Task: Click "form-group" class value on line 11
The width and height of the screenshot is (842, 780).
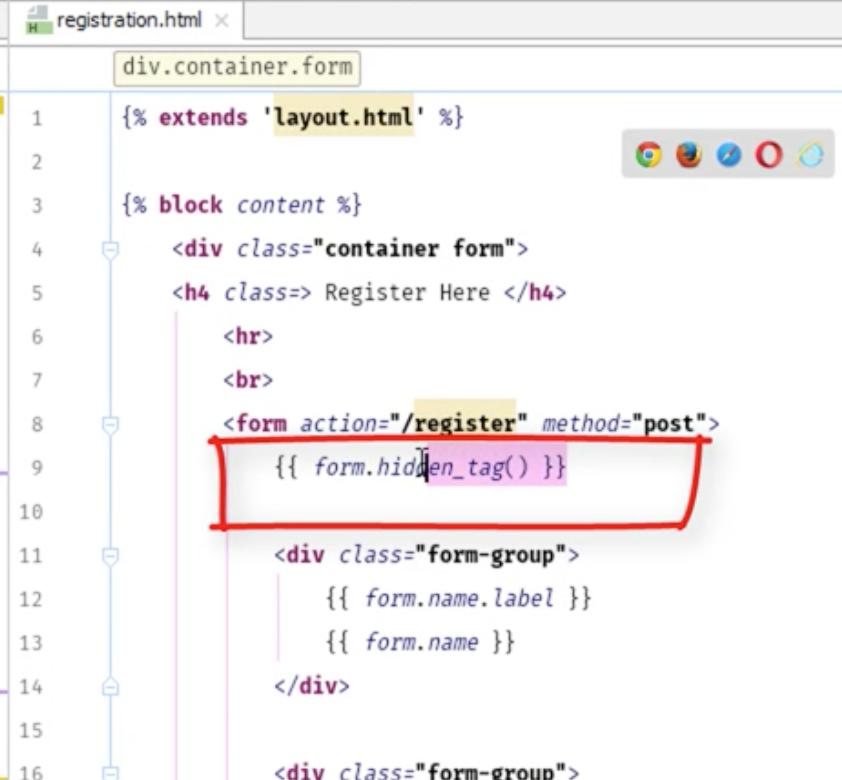Action: point(491,555)
